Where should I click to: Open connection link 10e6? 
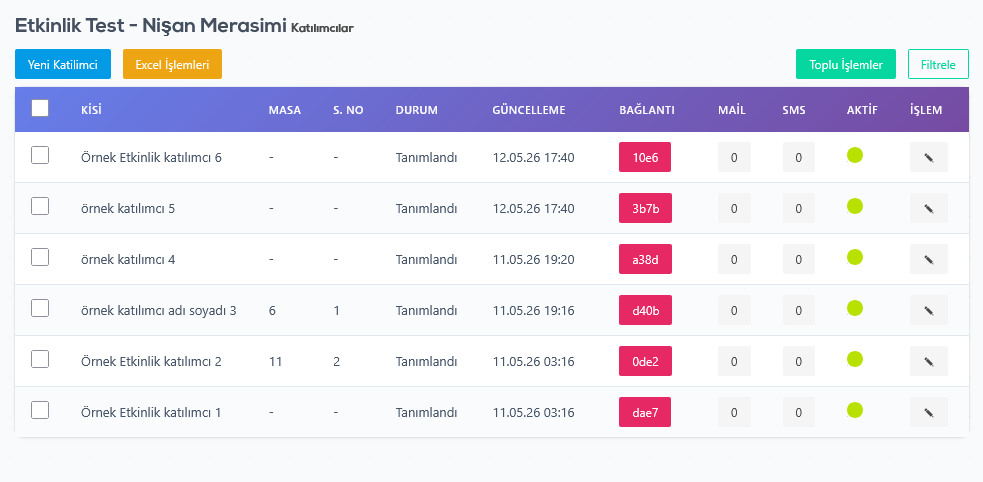pyautogui.click(x=645, y=157)
